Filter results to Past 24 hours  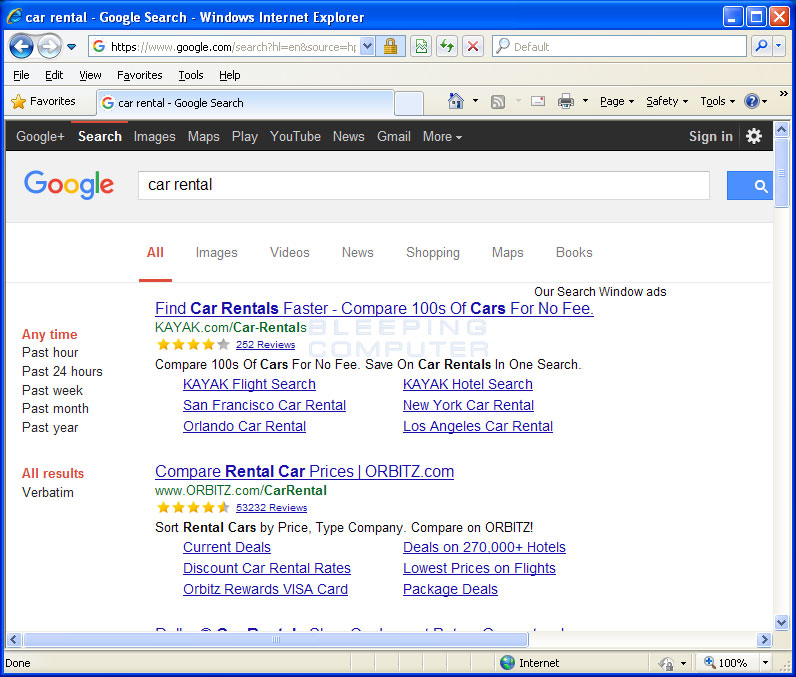[x=62, y=371]
